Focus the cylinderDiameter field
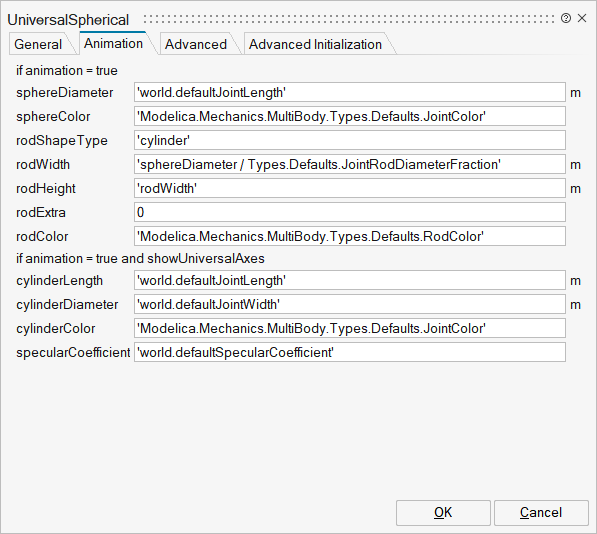The height and width of the screenshot is (534, 597). [350, 304]
